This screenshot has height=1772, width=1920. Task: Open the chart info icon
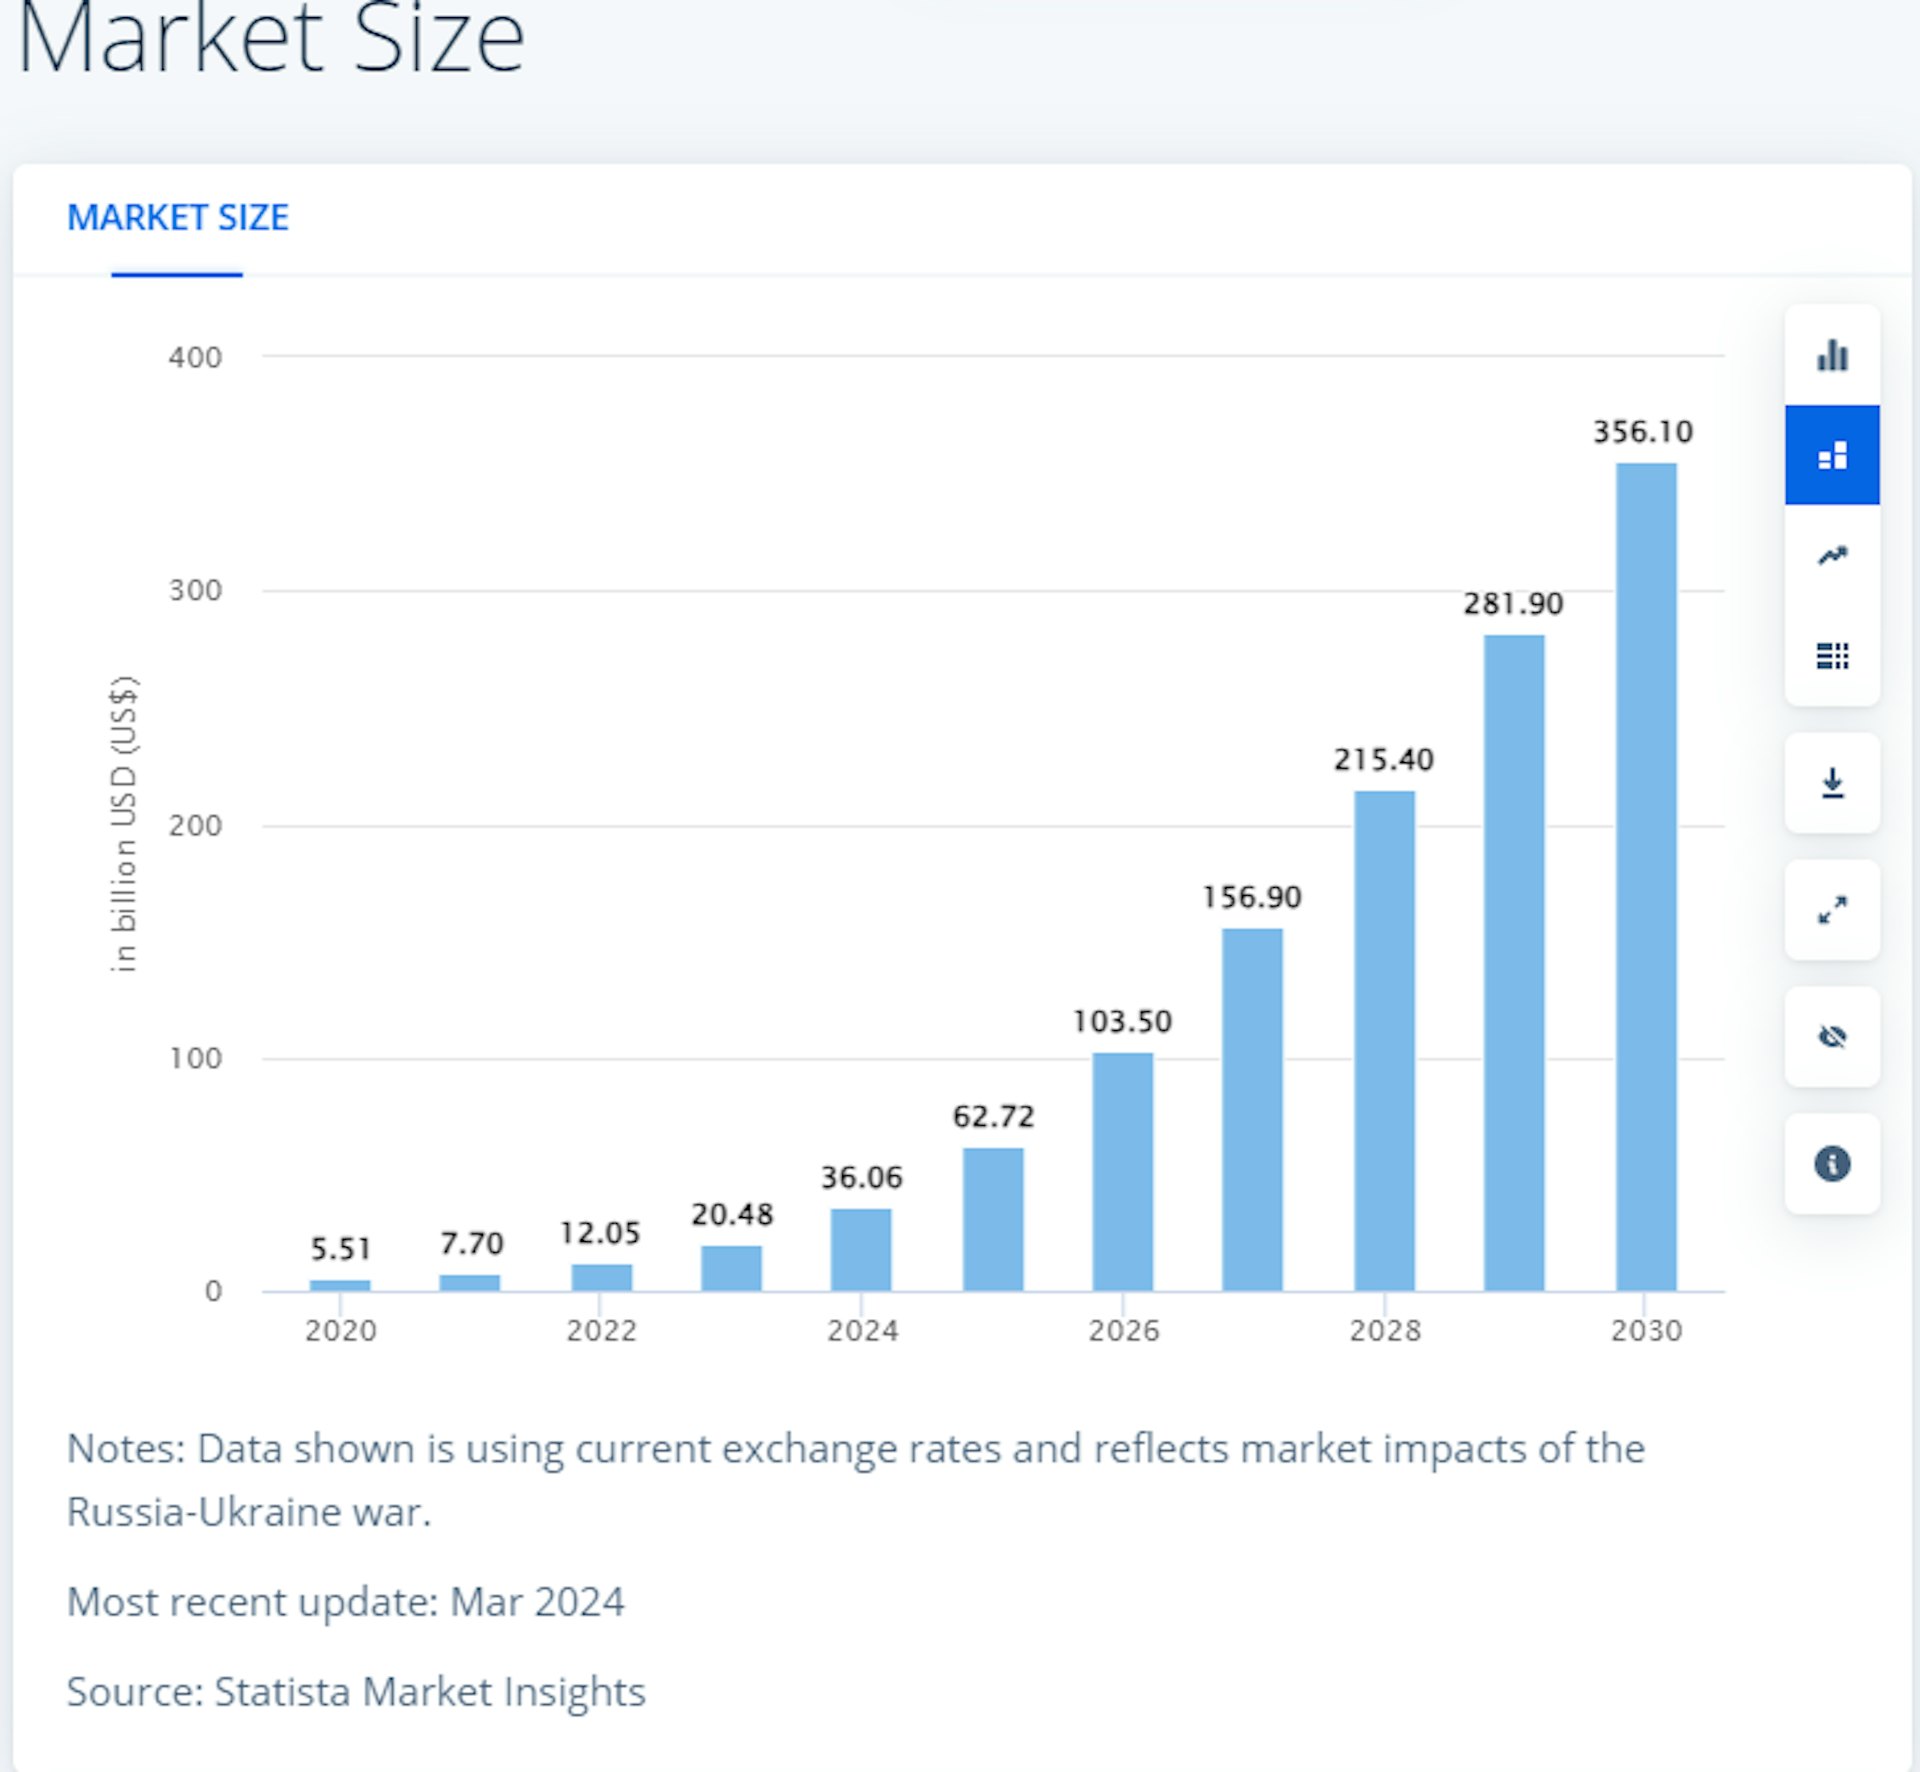pos(1831,1163)
